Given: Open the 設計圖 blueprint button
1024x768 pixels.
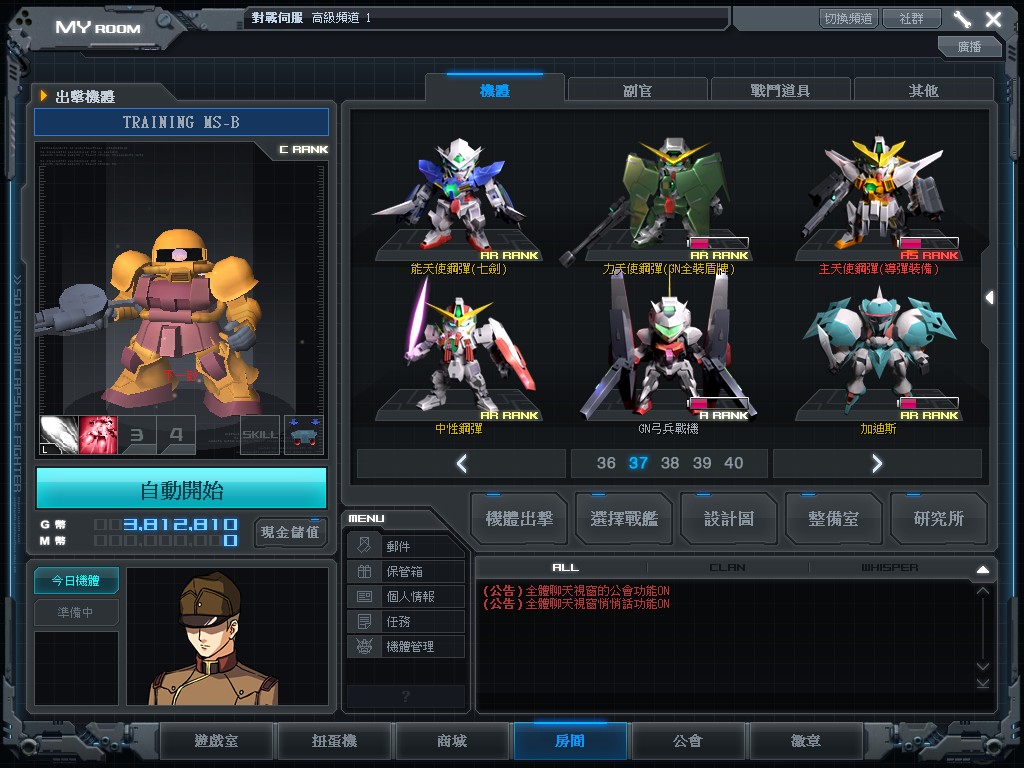Looking at the screenshot, I should [x=729, y=519].
